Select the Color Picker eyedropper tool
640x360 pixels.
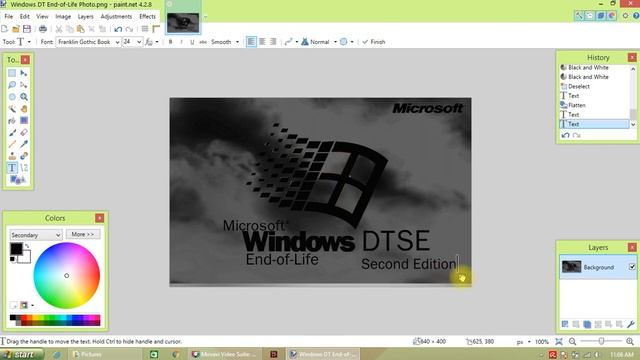pyautogui.click(x=24, y=144)
